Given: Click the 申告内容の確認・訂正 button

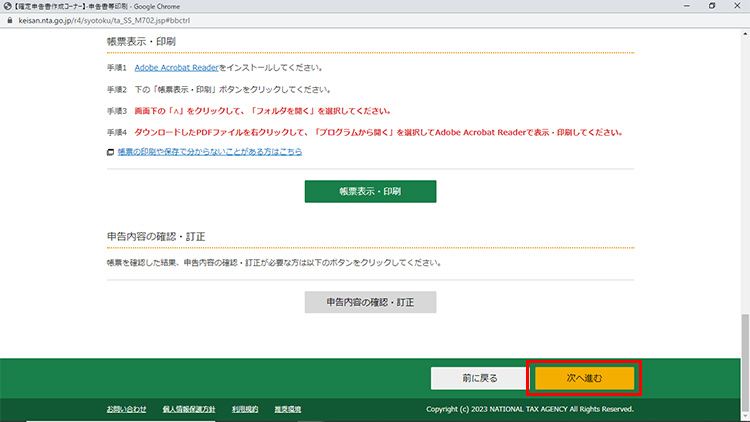Looking at the screenshot, I should click(x=370, y=302).
